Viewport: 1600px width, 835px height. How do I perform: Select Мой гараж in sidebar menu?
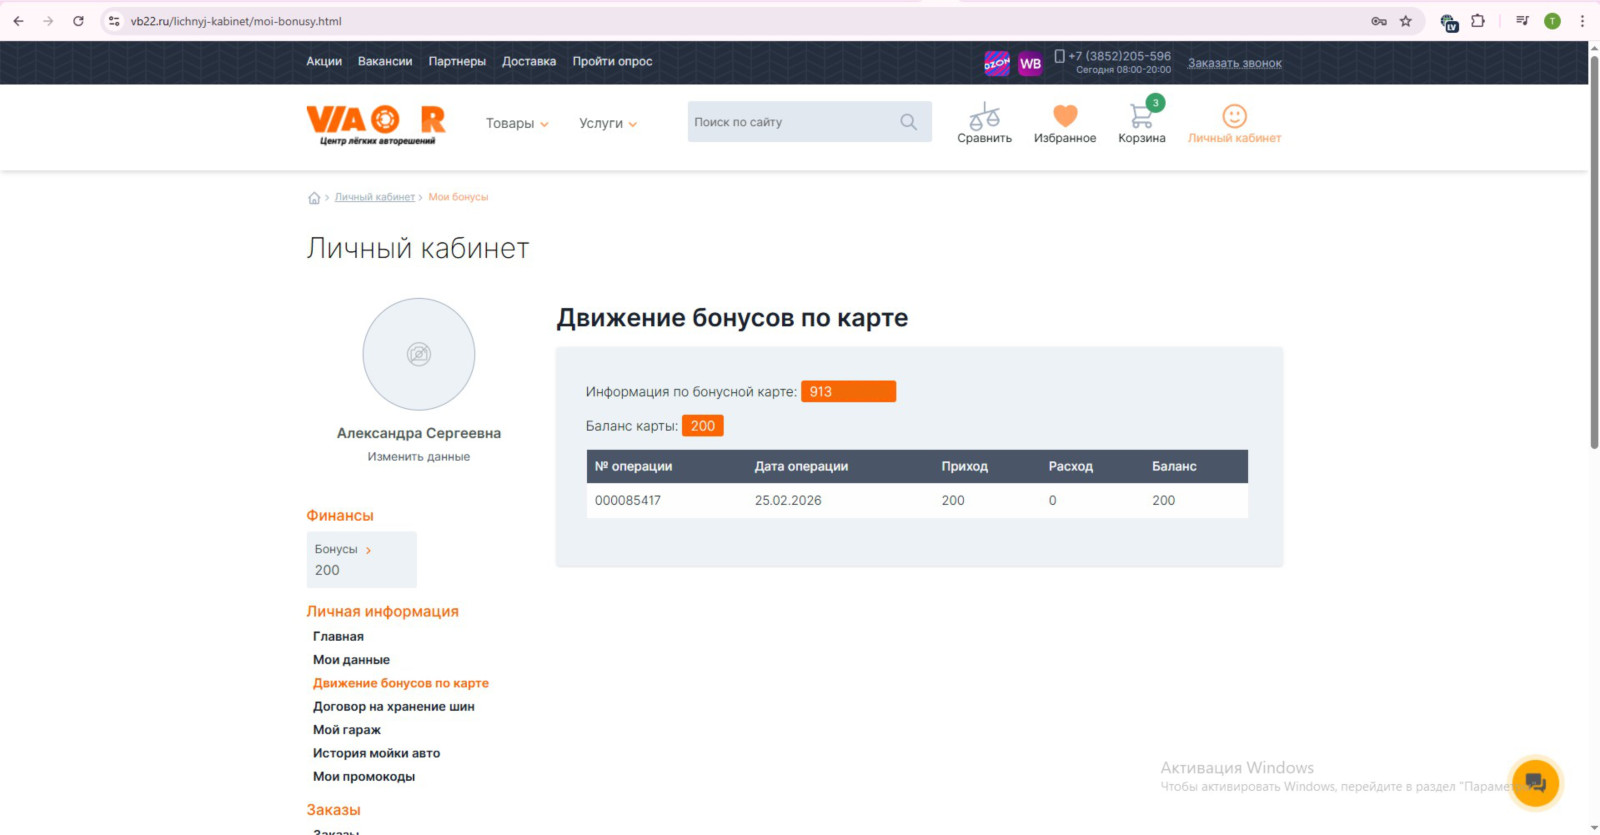(x=347, y=730)
